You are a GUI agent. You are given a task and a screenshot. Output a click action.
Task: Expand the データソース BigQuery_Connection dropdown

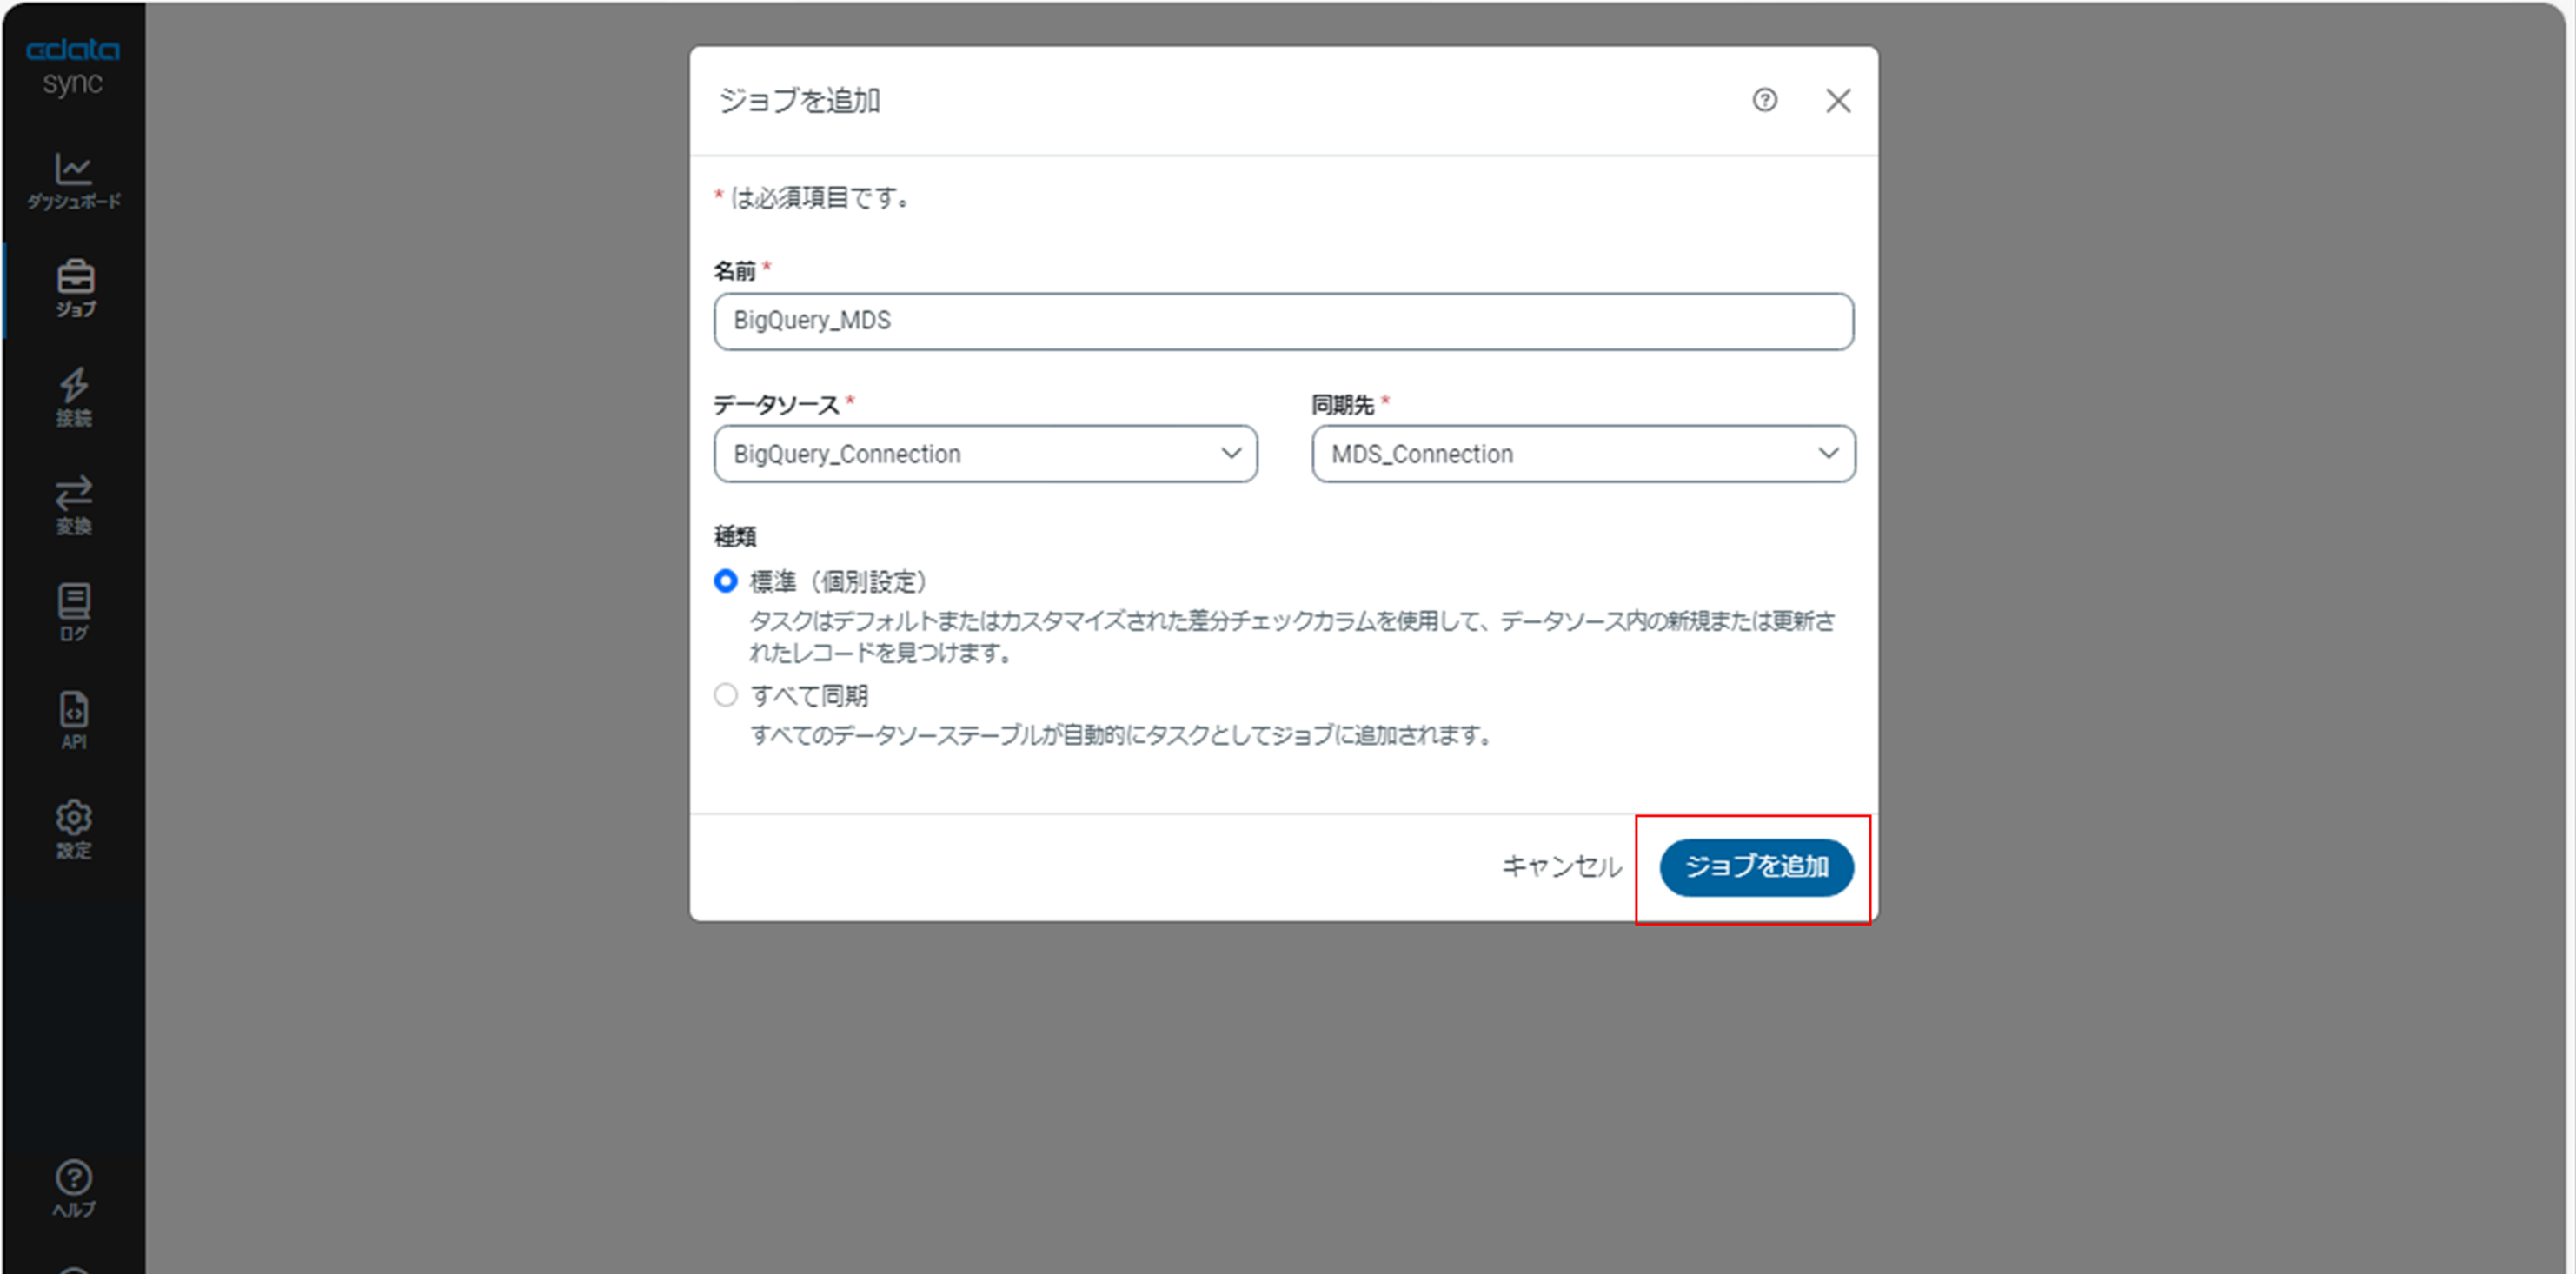tap(986, 454)
